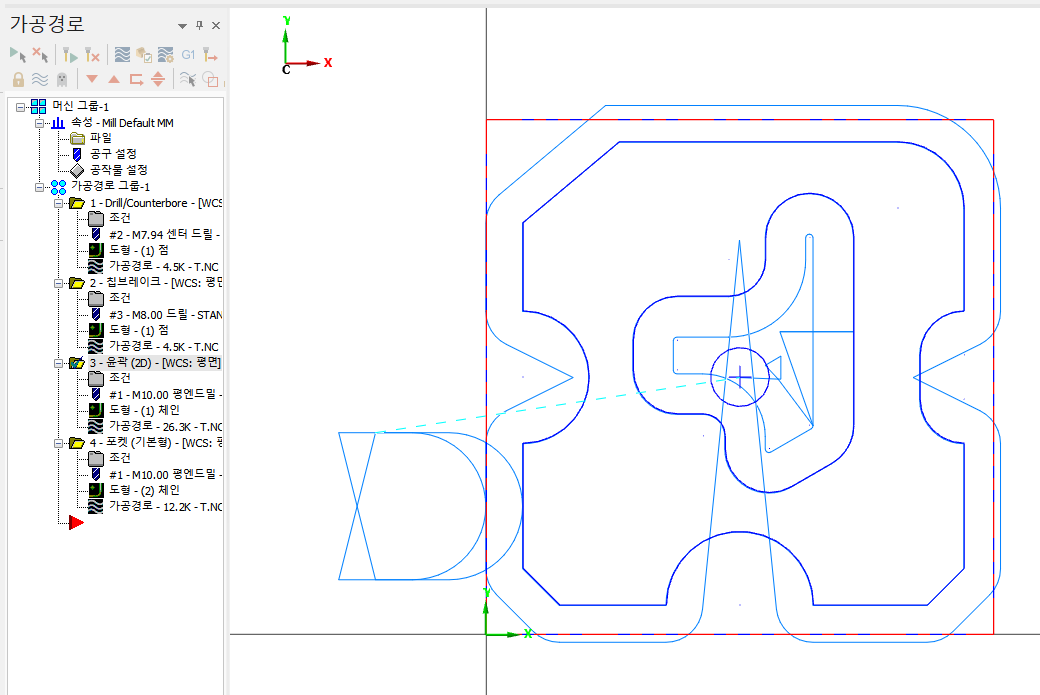Open 도형 - (1) 체인 geometry
The height and width of the screenshot is (695, 1040).
coord(145,410)
